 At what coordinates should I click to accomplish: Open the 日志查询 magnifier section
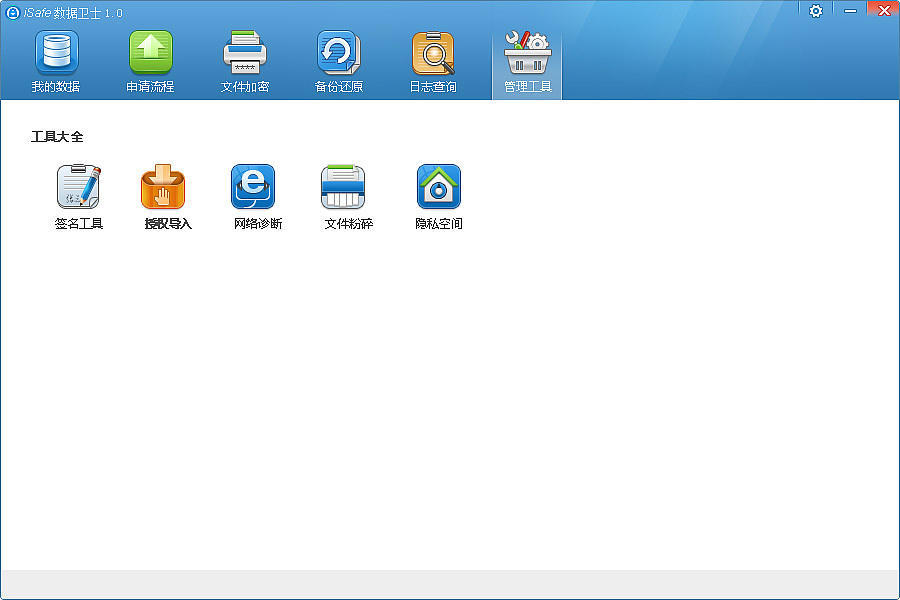pyautogui.click(x=433, y=62)
